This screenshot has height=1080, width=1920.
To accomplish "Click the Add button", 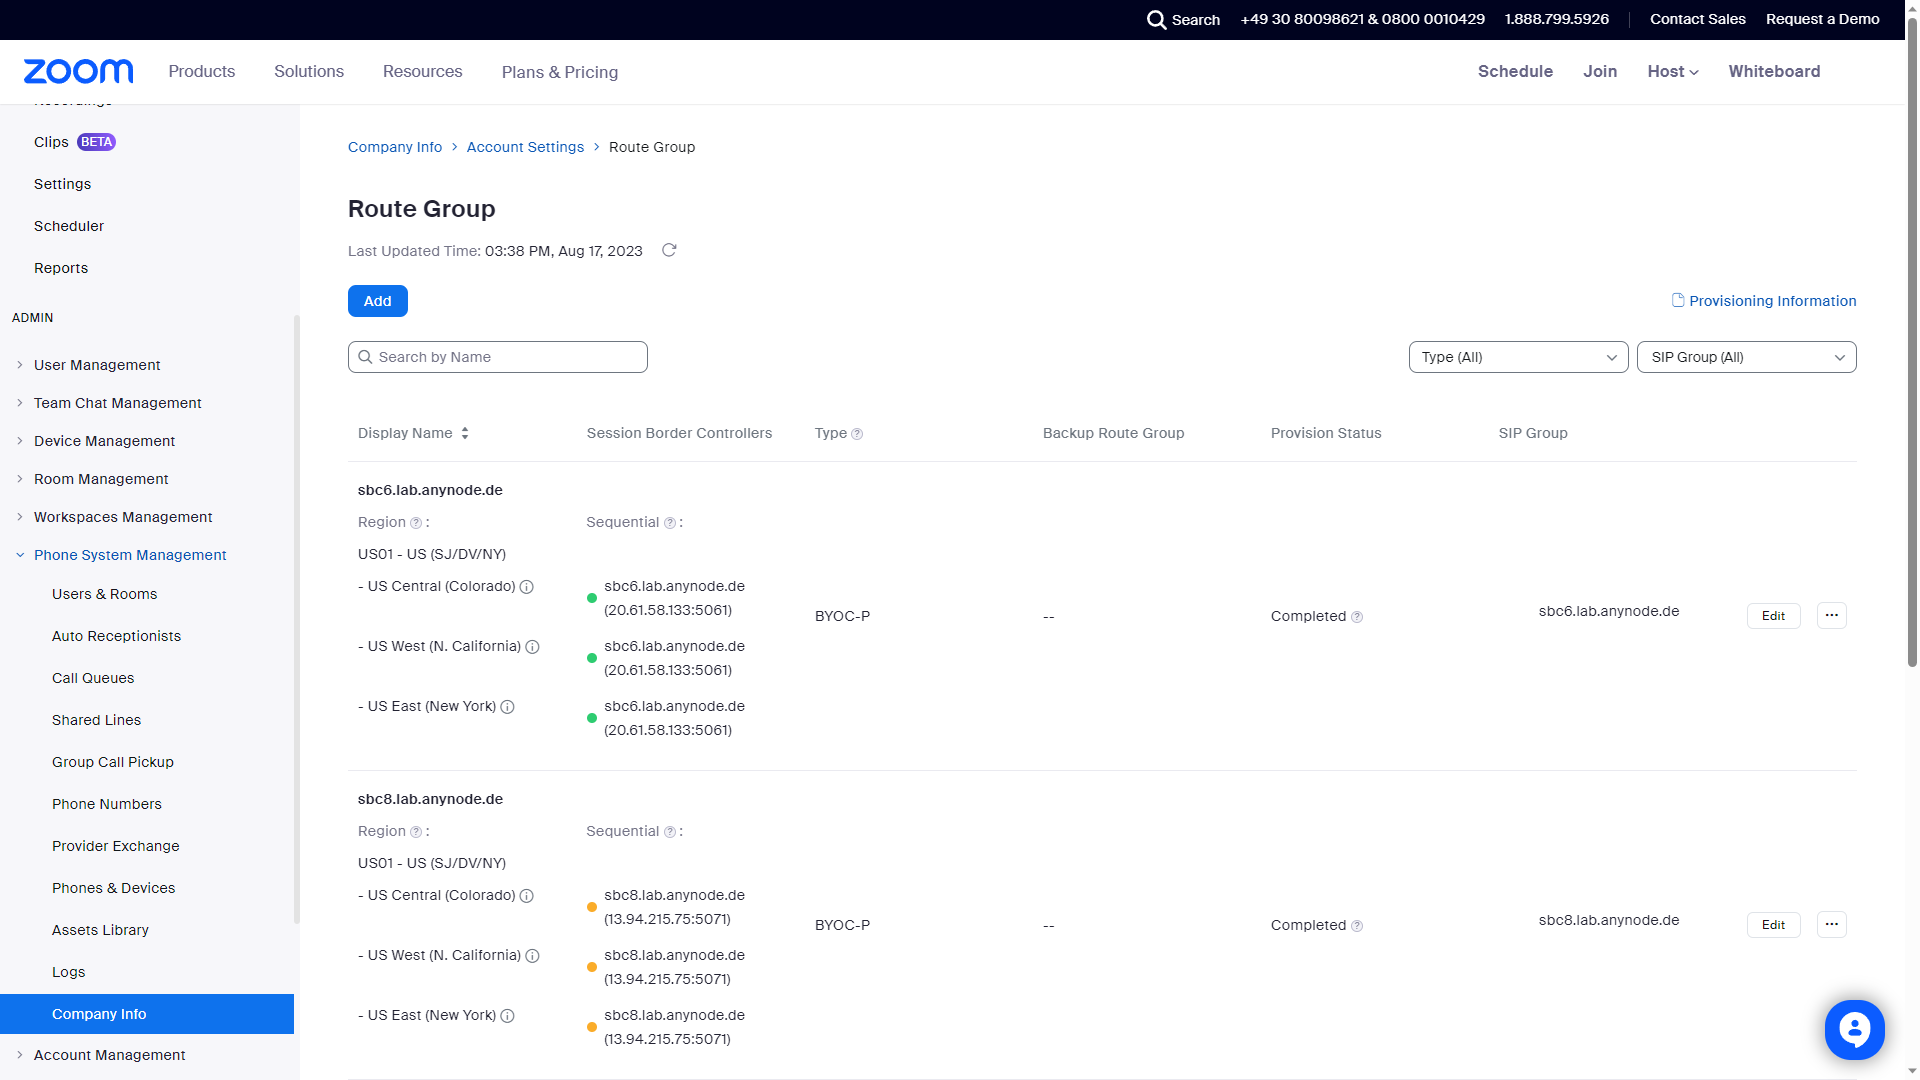I will (378, 301).
